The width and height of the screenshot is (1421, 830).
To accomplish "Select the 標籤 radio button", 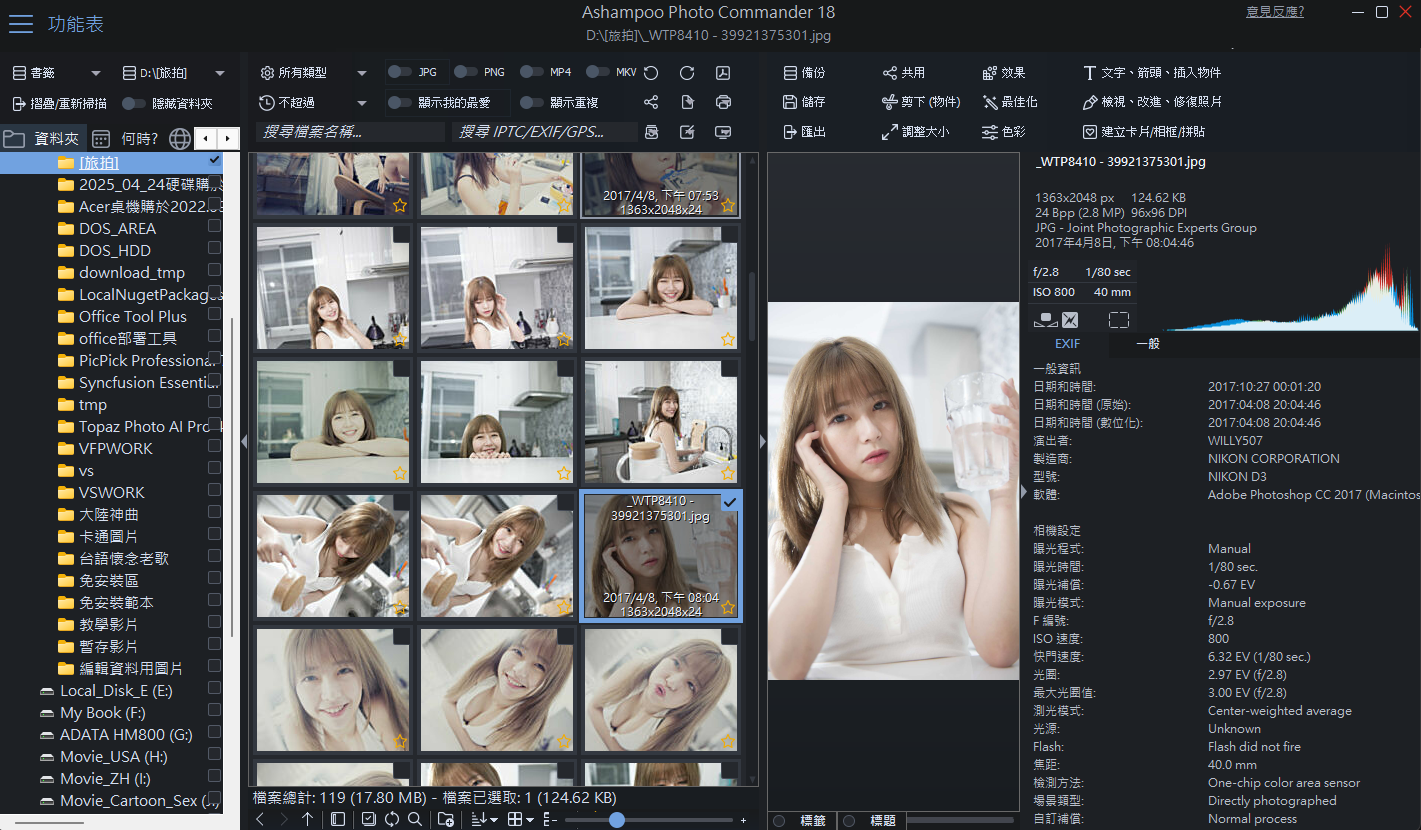I will [779, 821].
